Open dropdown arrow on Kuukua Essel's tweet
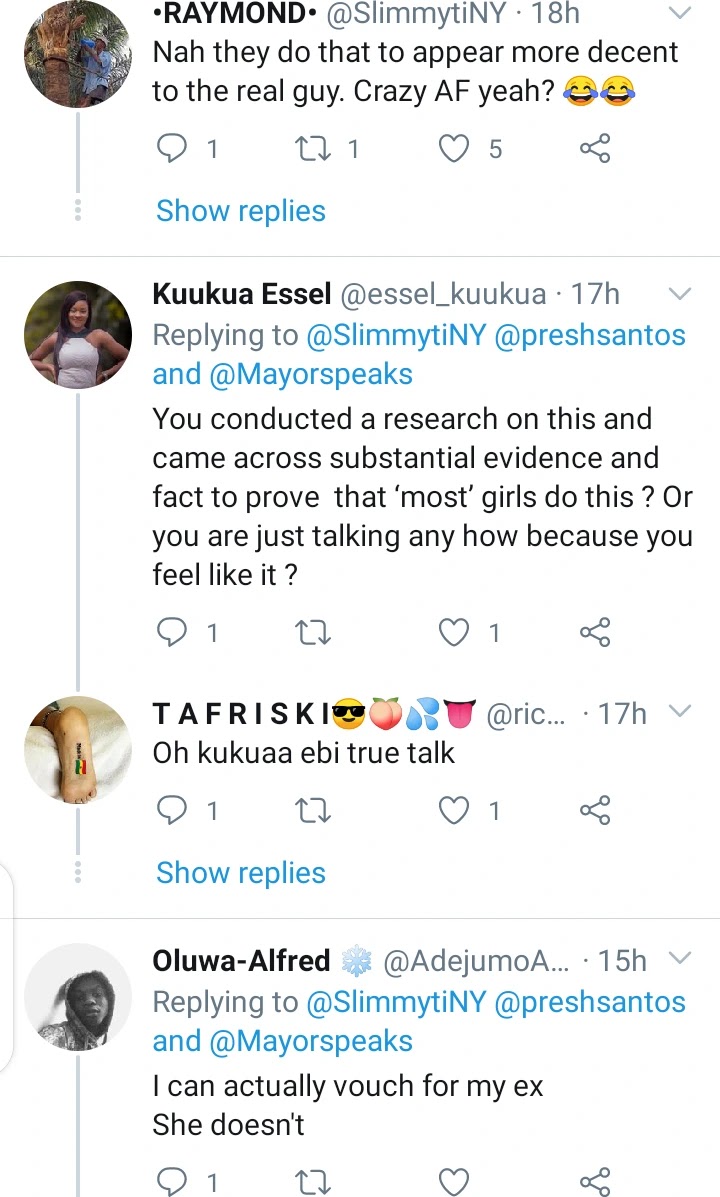 pyautogui.click(x=679, y=294)
